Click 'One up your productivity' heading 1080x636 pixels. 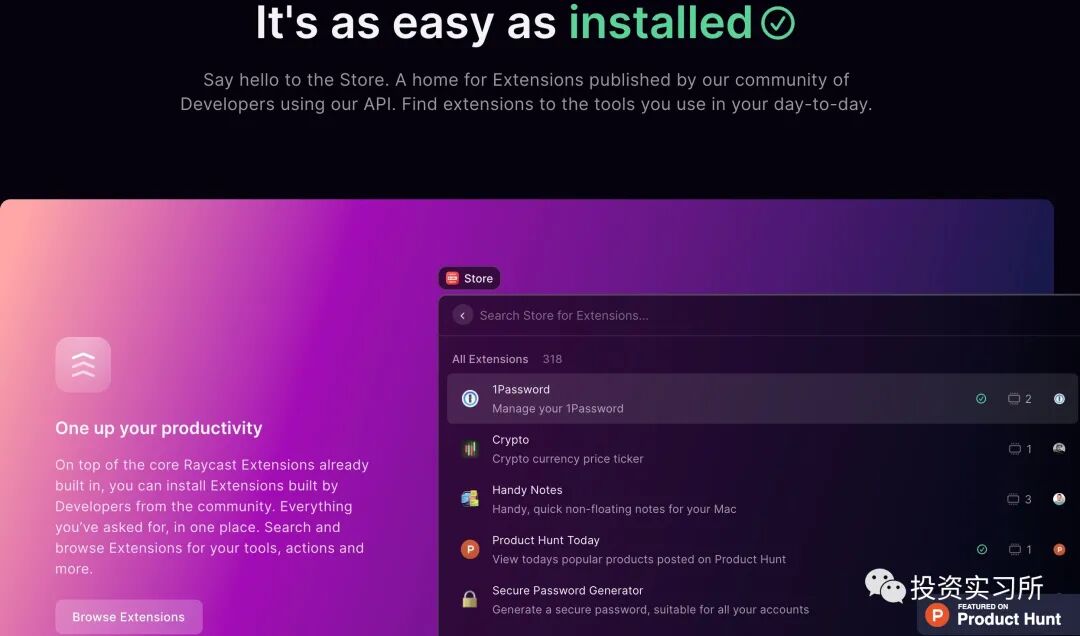pos(158,428)
